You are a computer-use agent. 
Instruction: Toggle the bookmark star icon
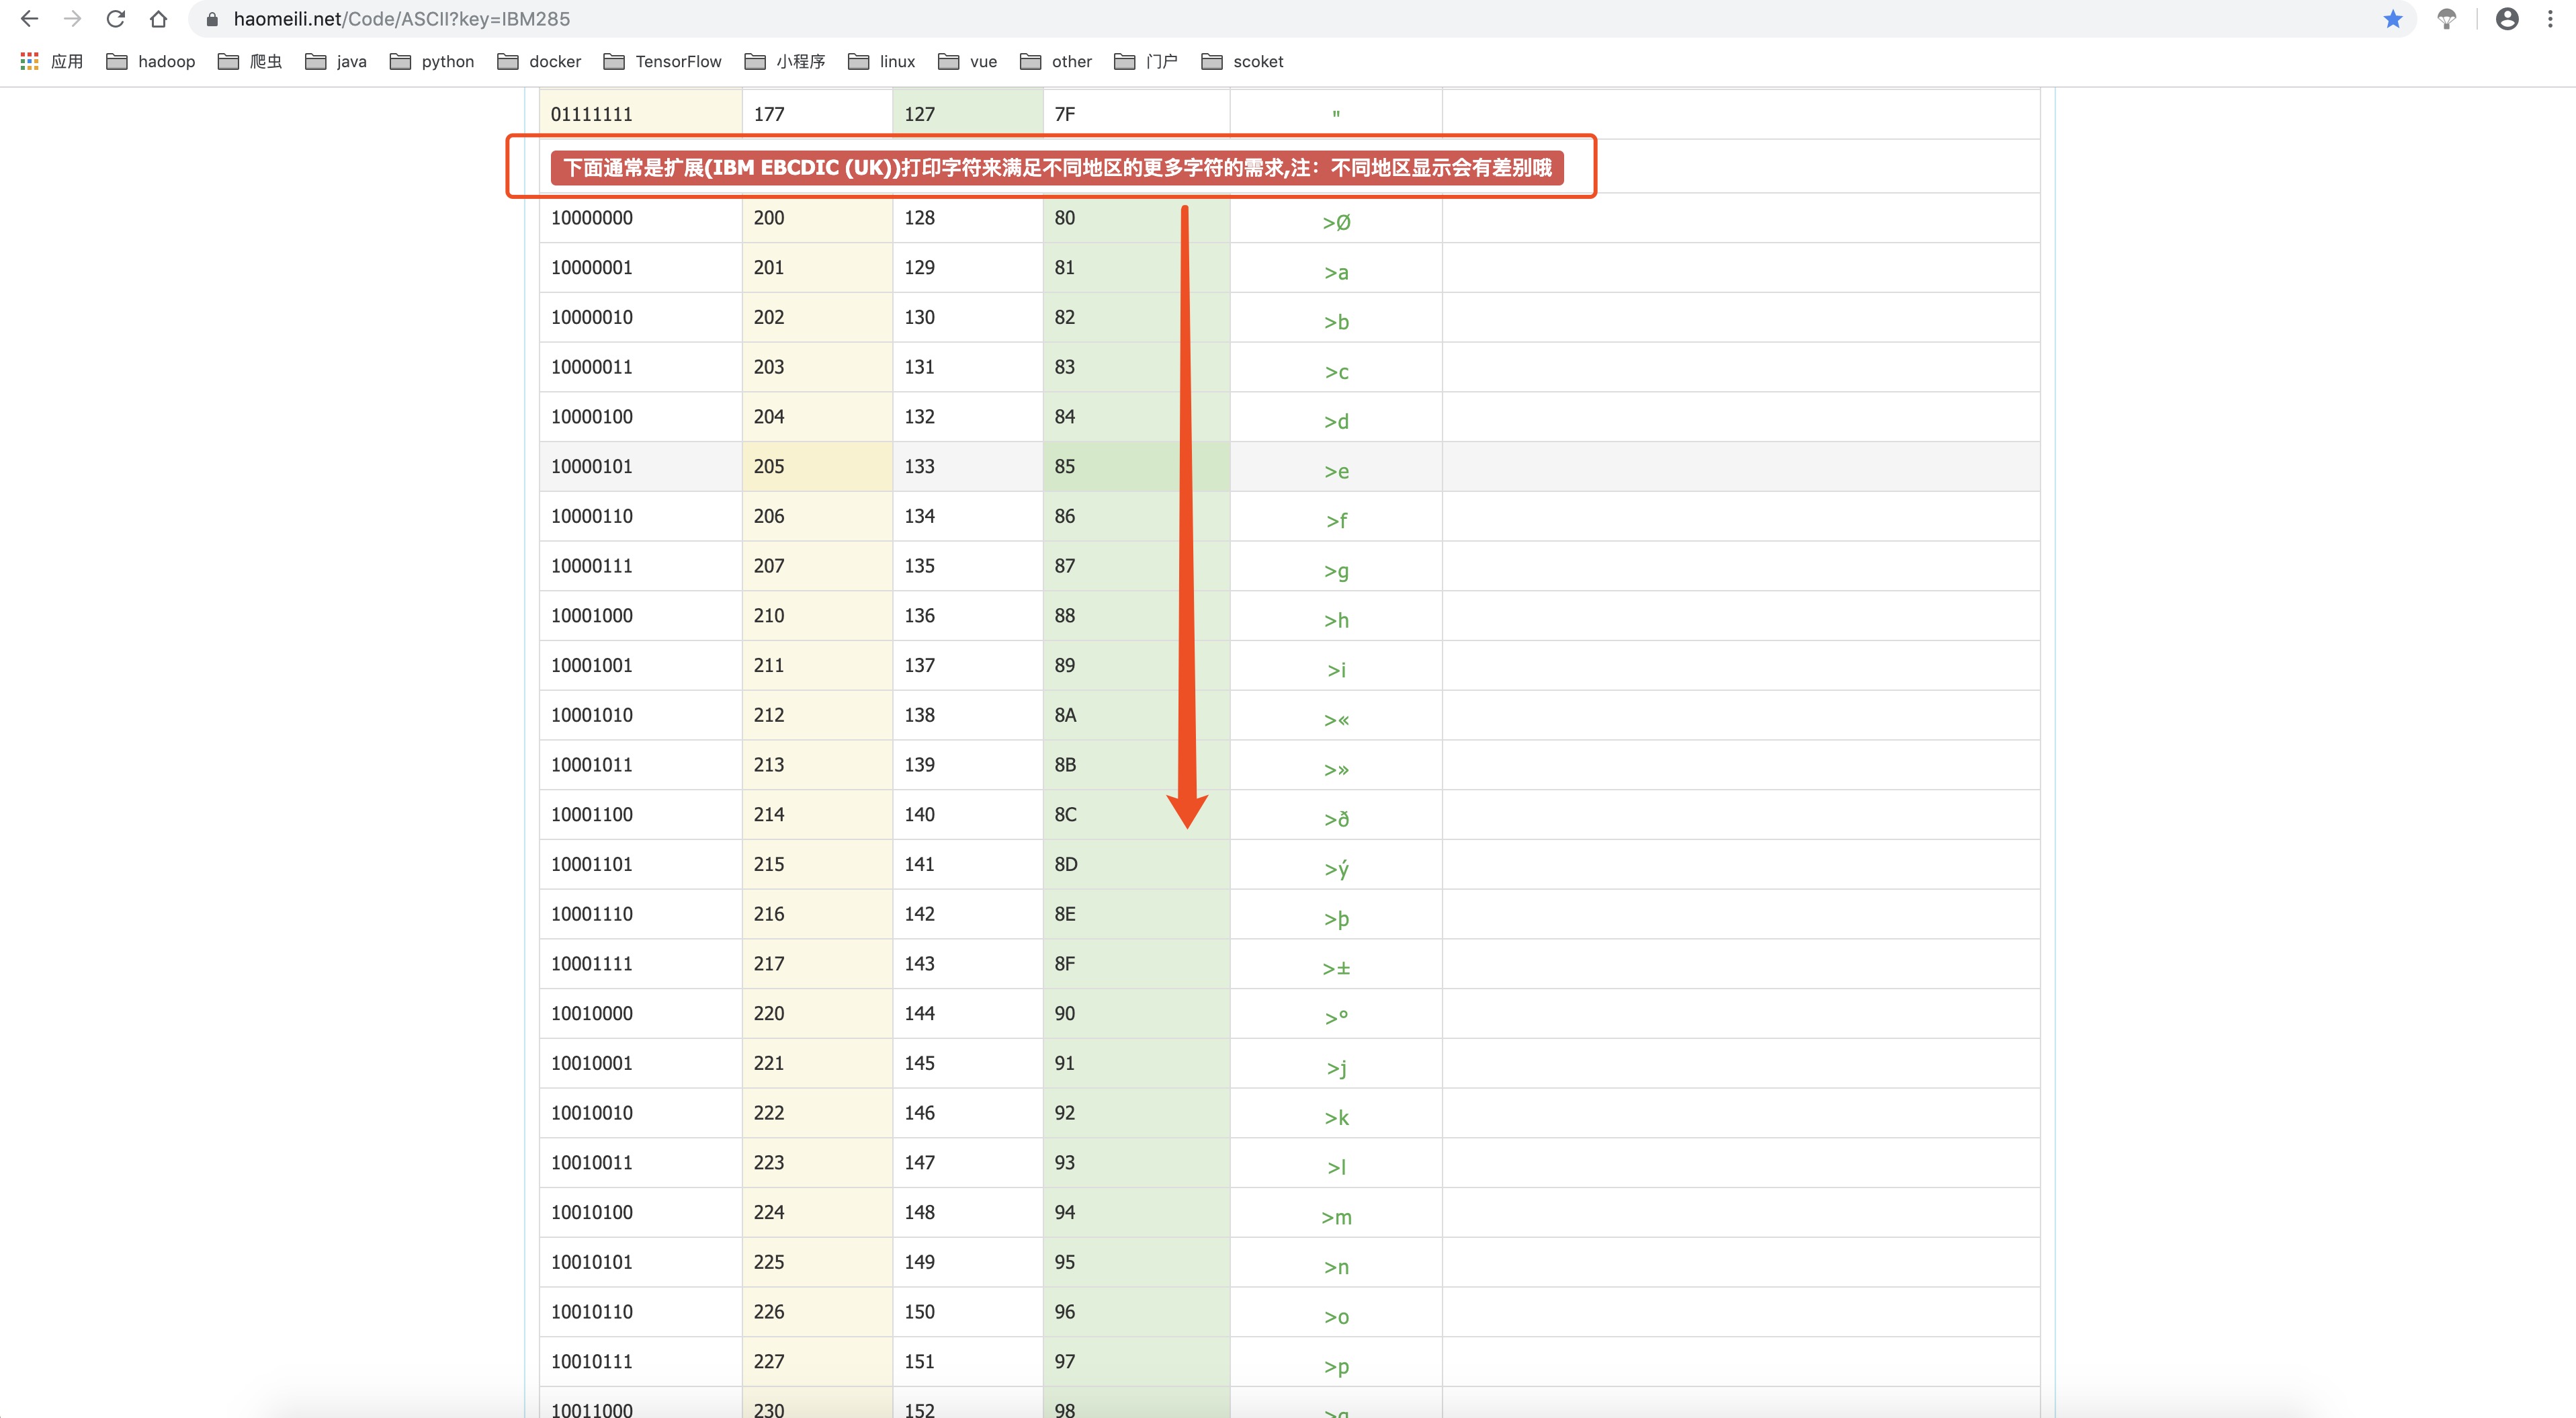pyautogui.click(x=2392, y=19)
